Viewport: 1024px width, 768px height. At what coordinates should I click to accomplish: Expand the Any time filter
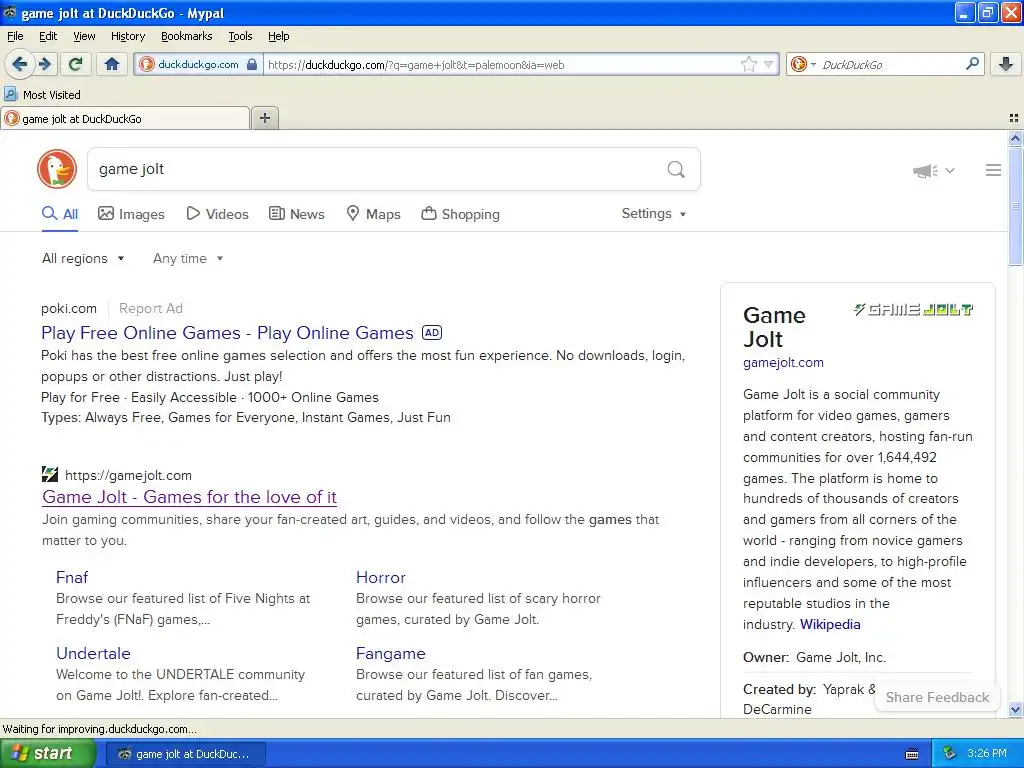click(x=188, y=259)
